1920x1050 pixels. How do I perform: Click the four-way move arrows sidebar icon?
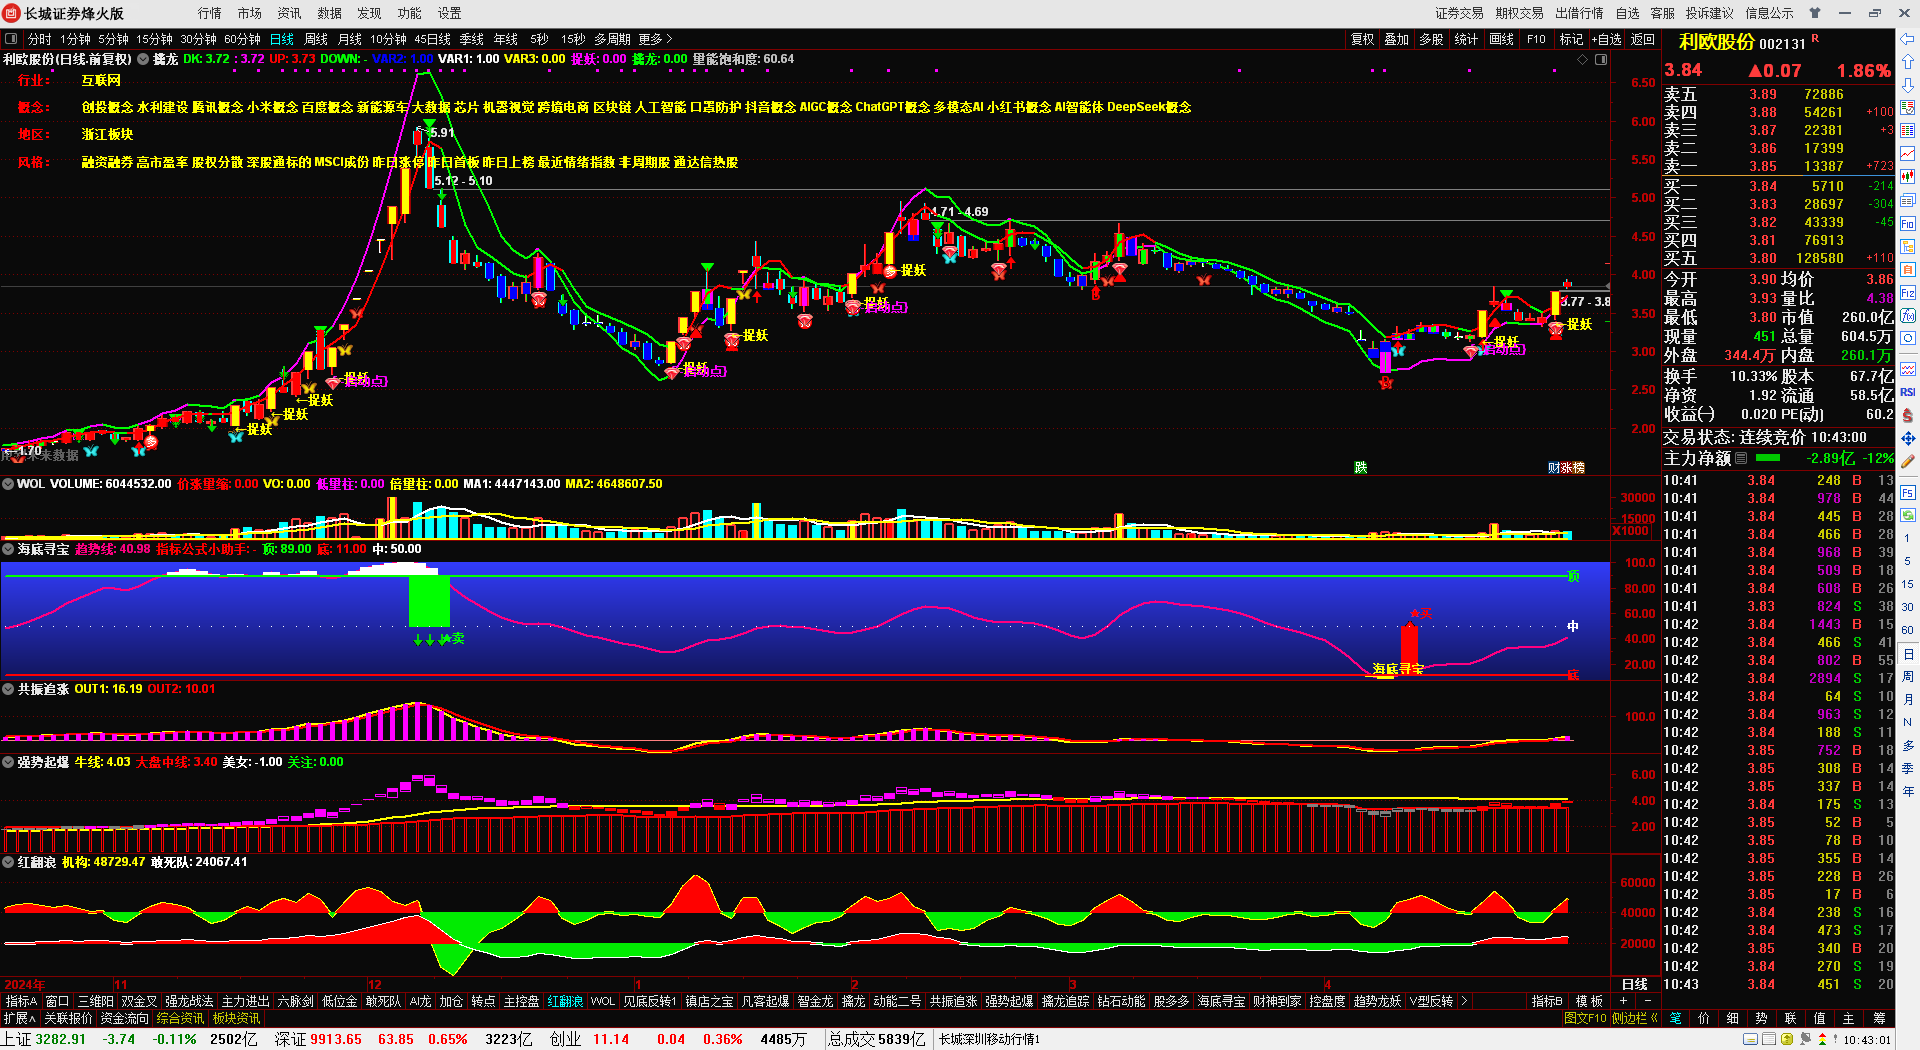(1908, 438)
